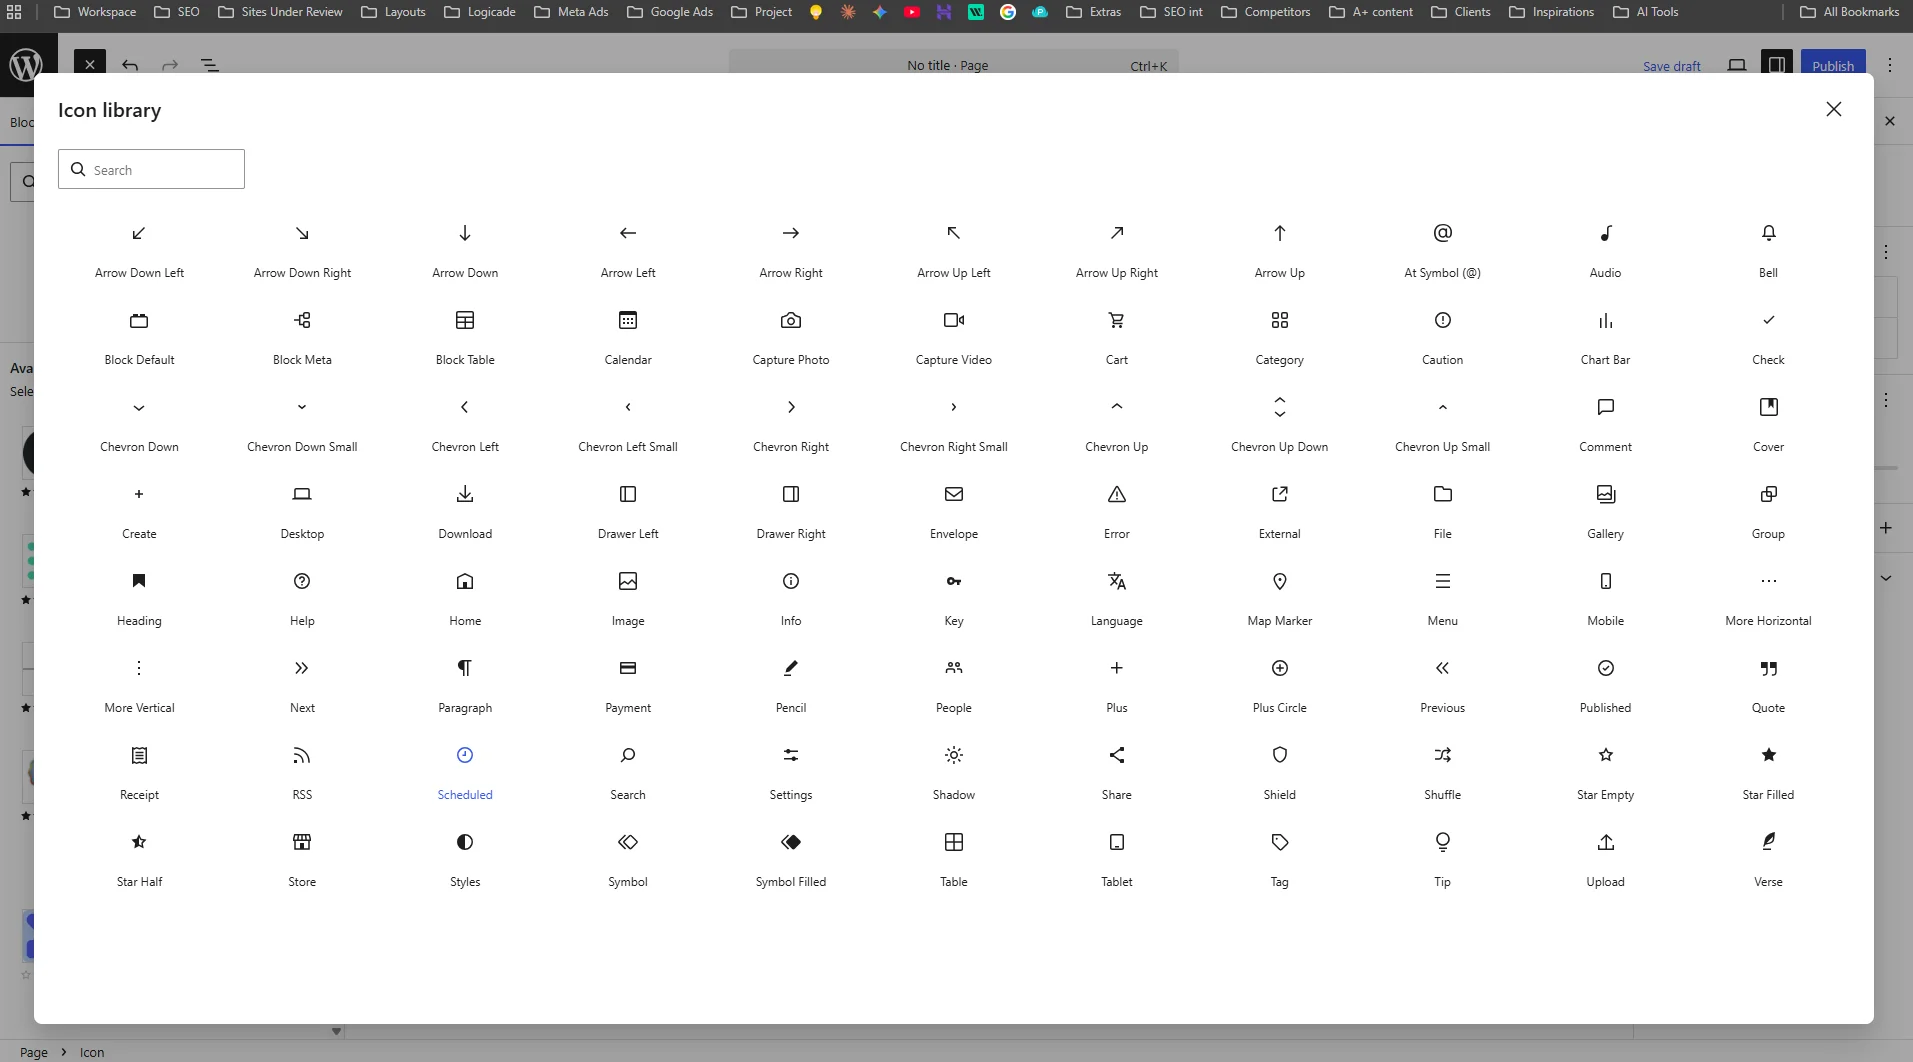Screen dimensions: 1913x1062
Task: Open the Competitors bookmarks folder
Action: point(1265,12)
